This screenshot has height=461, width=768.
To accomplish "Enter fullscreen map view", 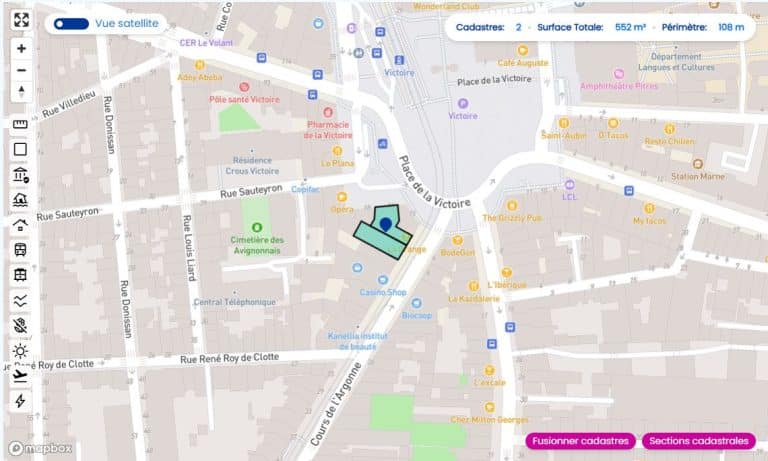I will click(x=21, y=20).
